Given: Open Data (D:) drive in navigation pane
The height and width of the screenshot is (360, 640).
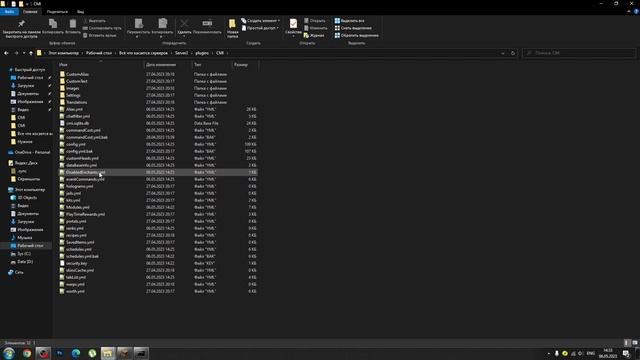Looking at the screenshot, I should [25, 262].
